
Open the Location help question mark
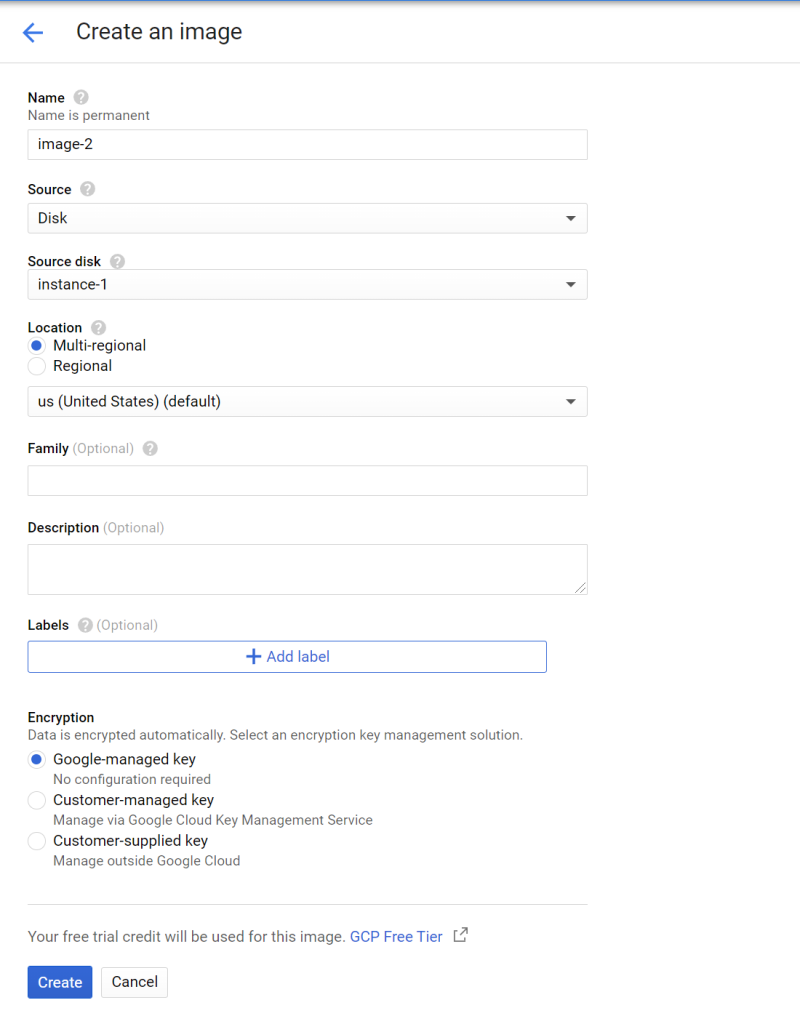click(x=99, y=327)
